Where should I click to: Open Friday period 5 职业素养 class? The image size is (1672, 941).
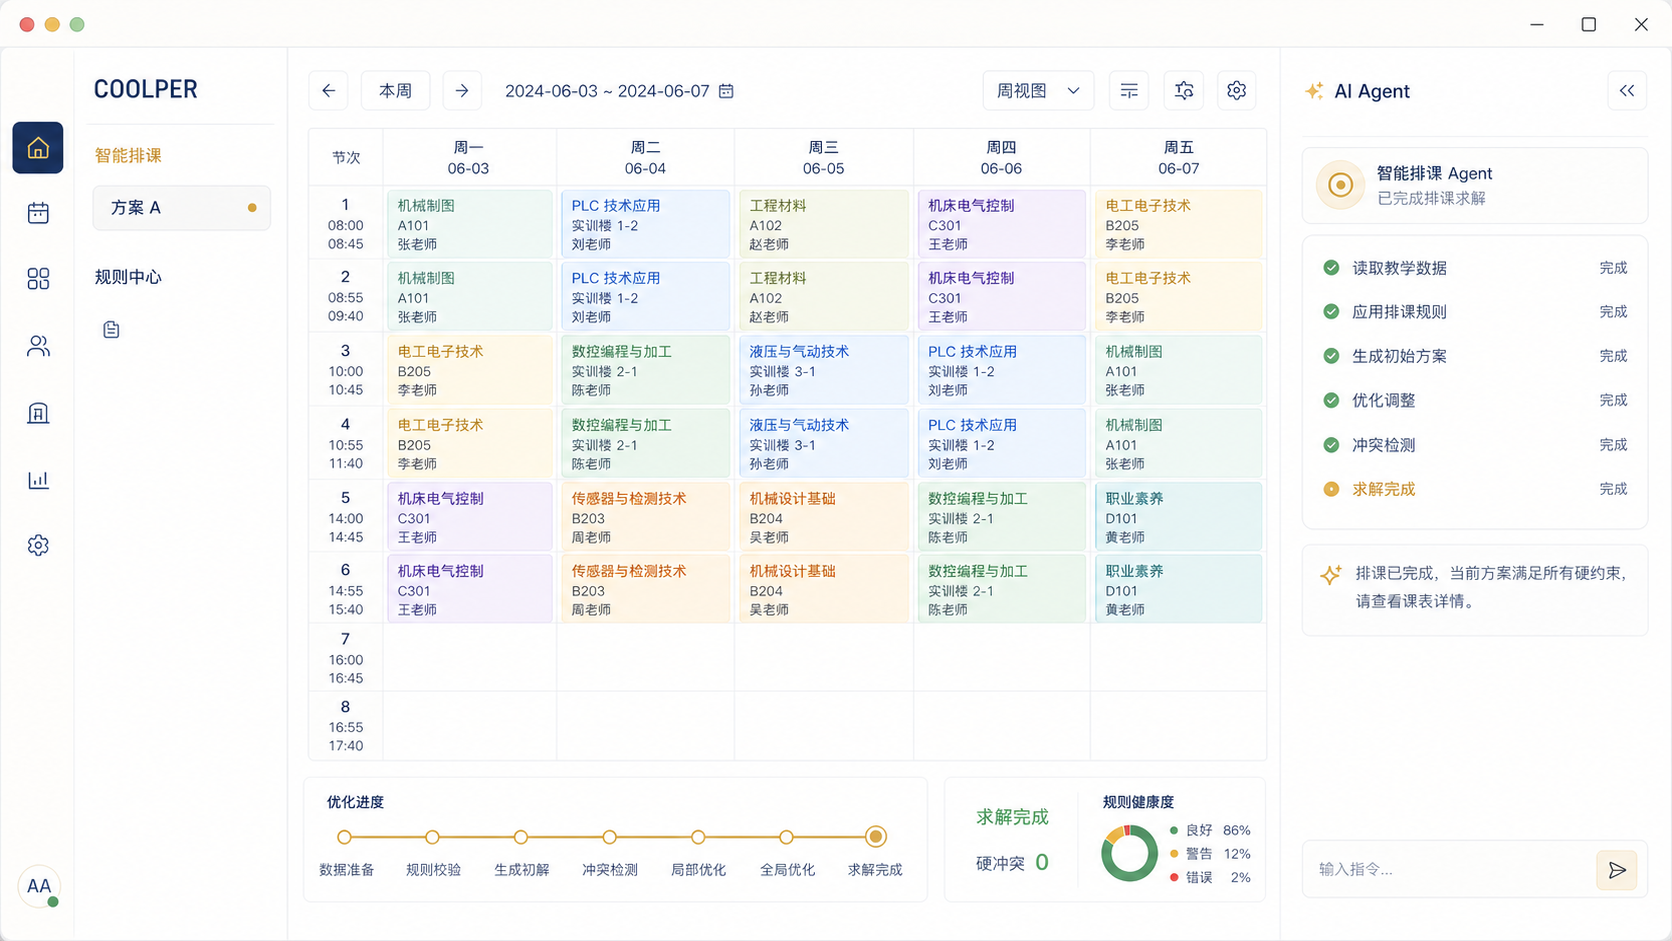coord(1178,517)
